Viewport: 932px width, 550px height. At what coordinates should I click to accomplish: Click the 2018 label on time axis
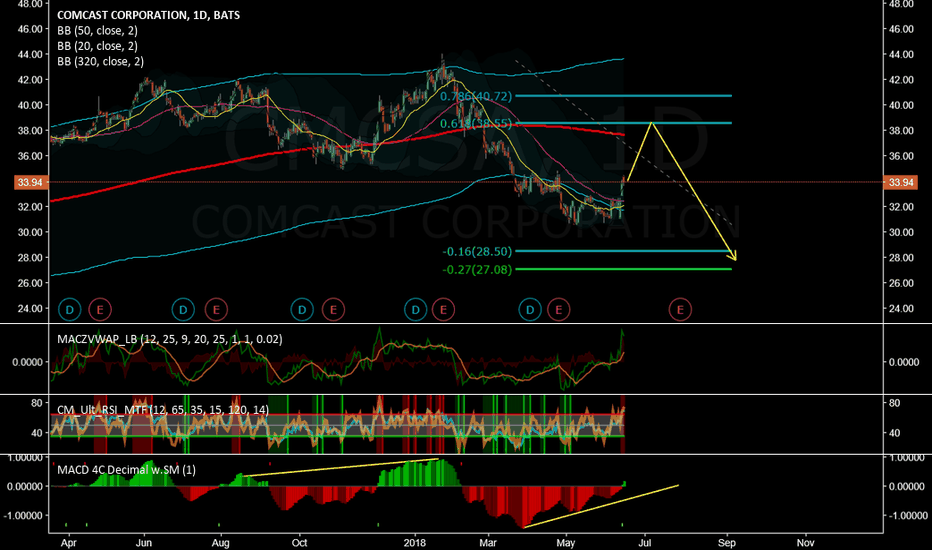click(415, 542)
